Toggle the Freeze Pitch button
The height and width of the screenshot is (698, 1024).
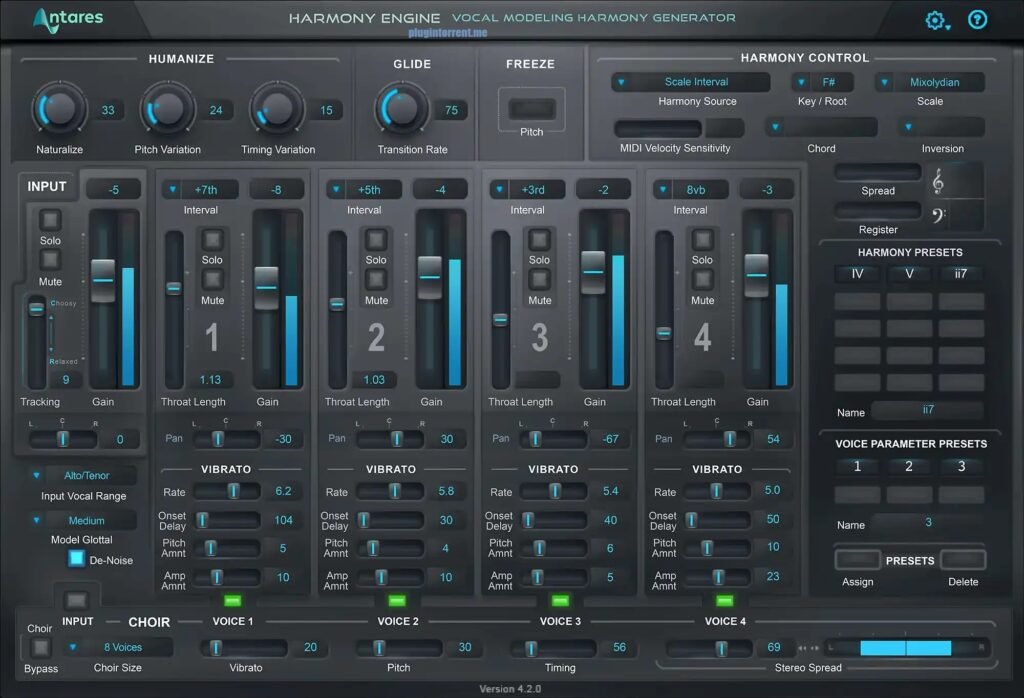[x=532, y=108]
